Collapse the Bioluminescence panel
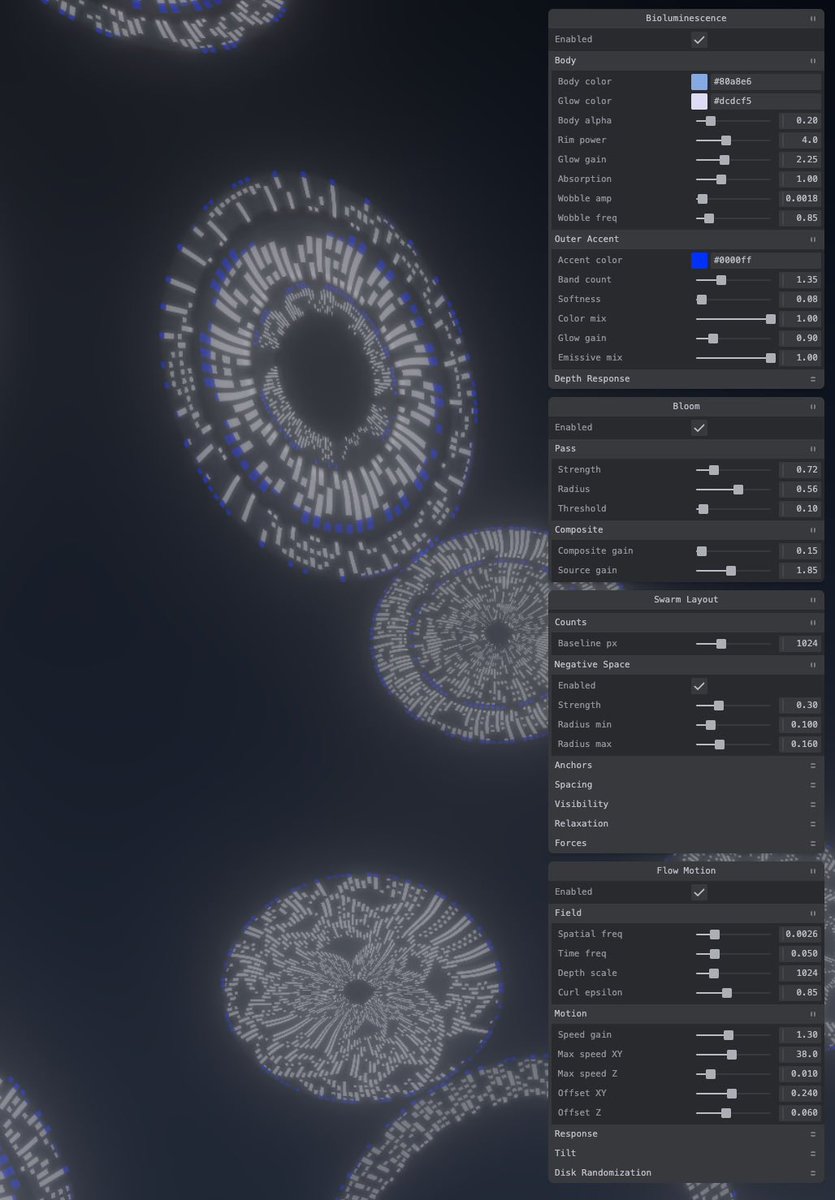The height and width of the screenshot is (1200, 835). point(686,18)
